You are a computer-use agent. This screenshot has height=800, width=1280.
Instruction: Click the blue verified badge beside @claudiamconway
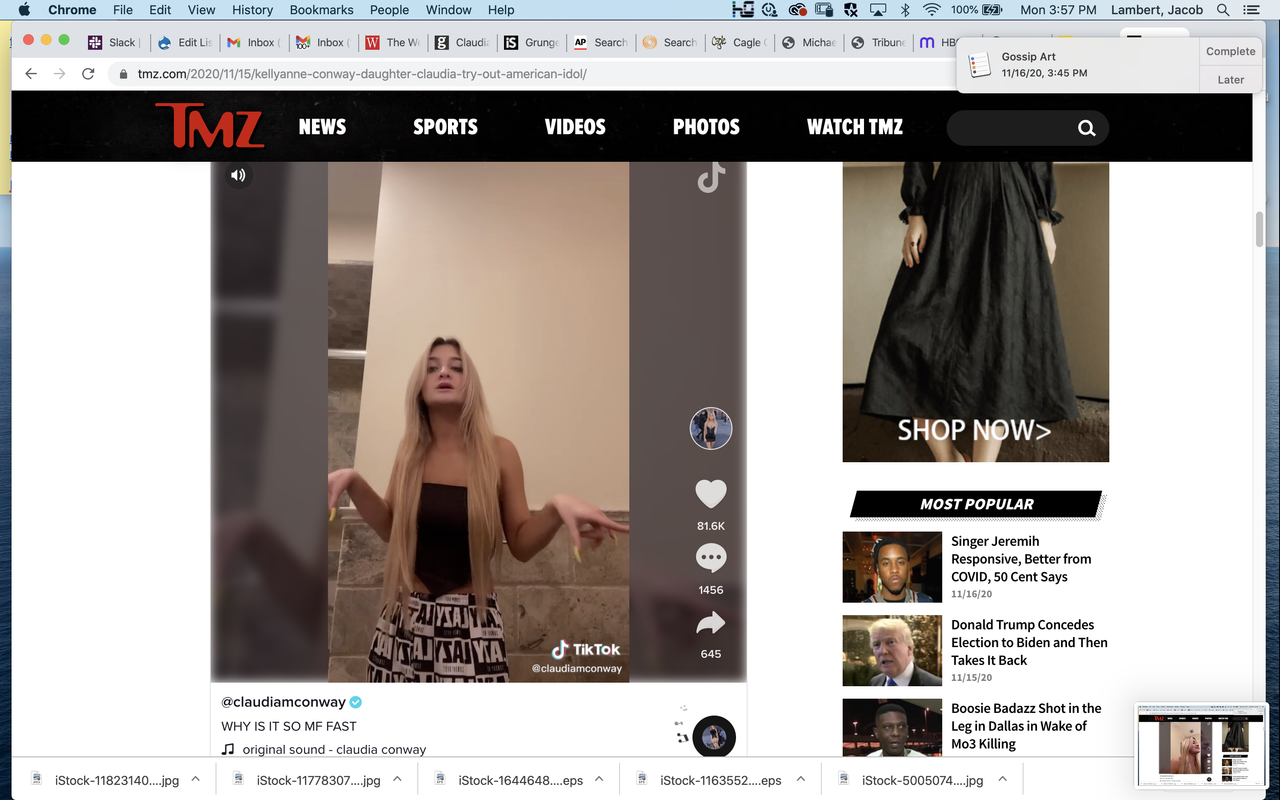tap(356, 702)
